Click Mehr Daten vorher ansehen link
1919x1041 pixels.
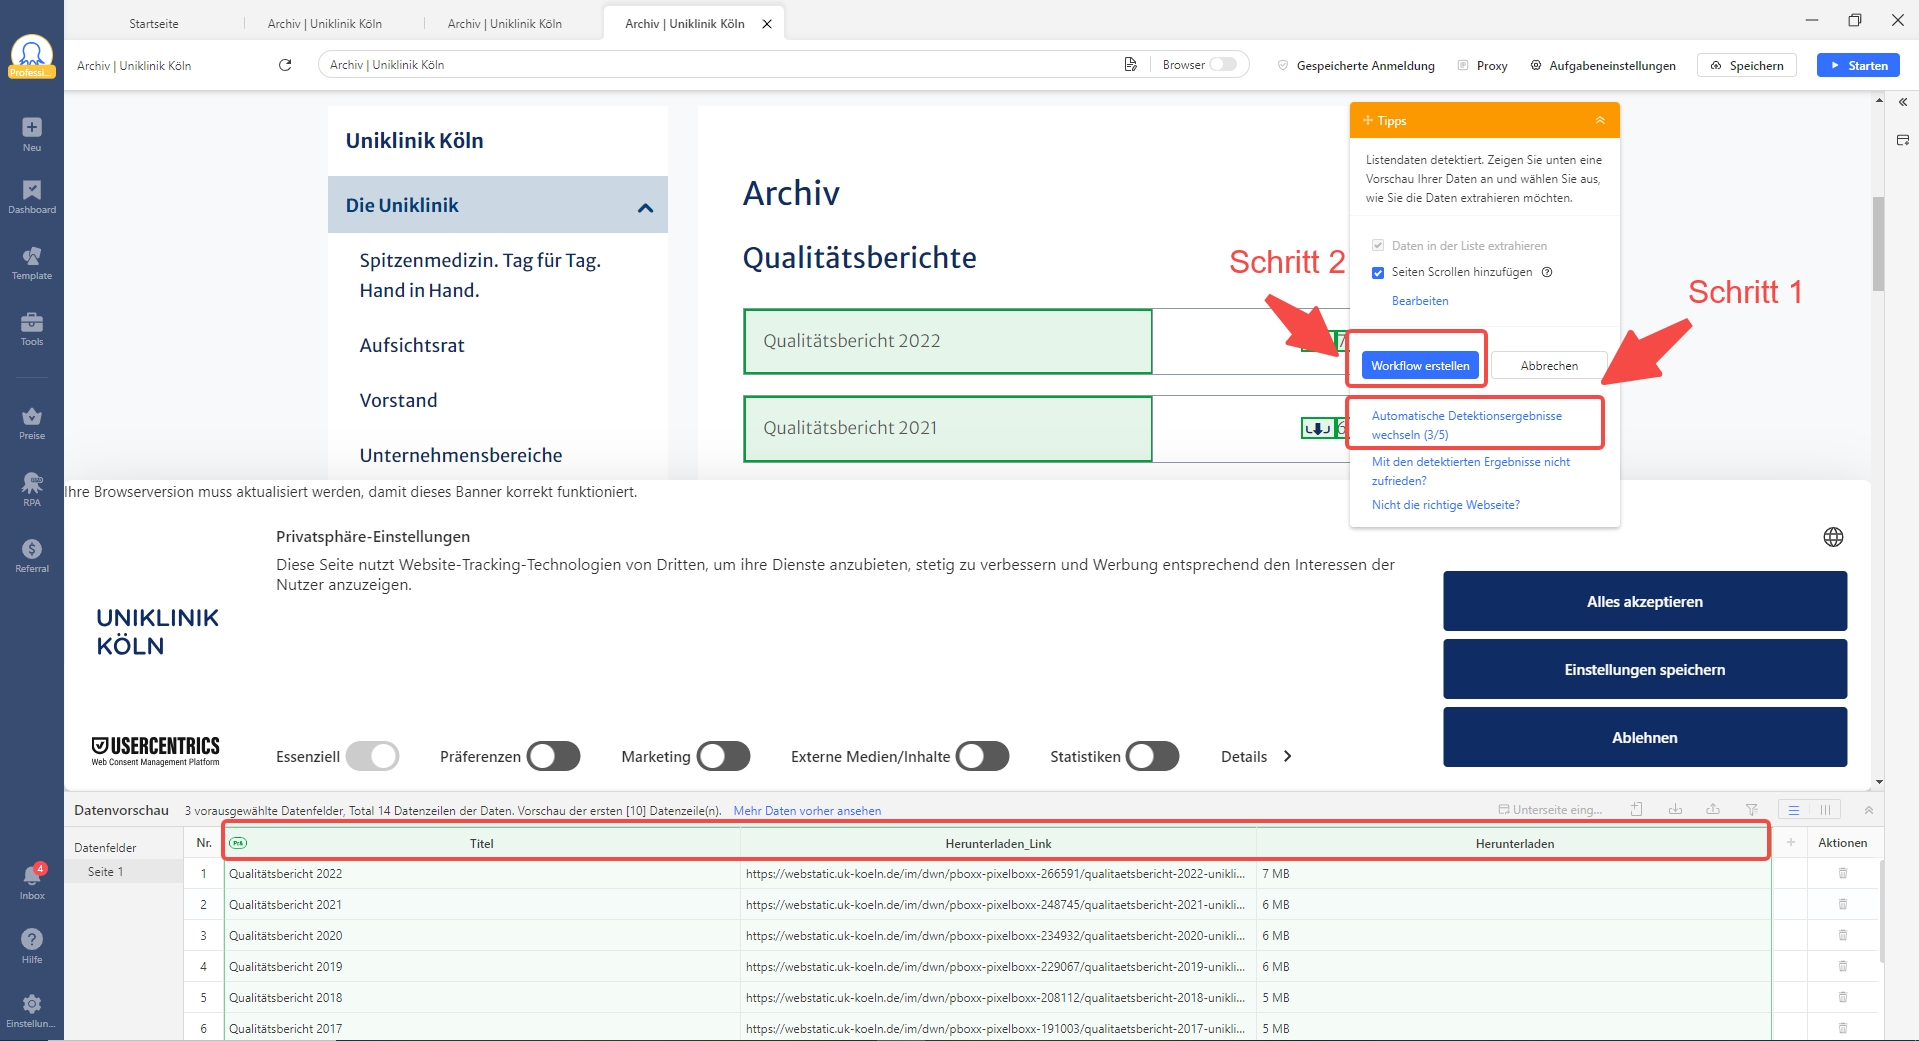[x=807, y=811]
